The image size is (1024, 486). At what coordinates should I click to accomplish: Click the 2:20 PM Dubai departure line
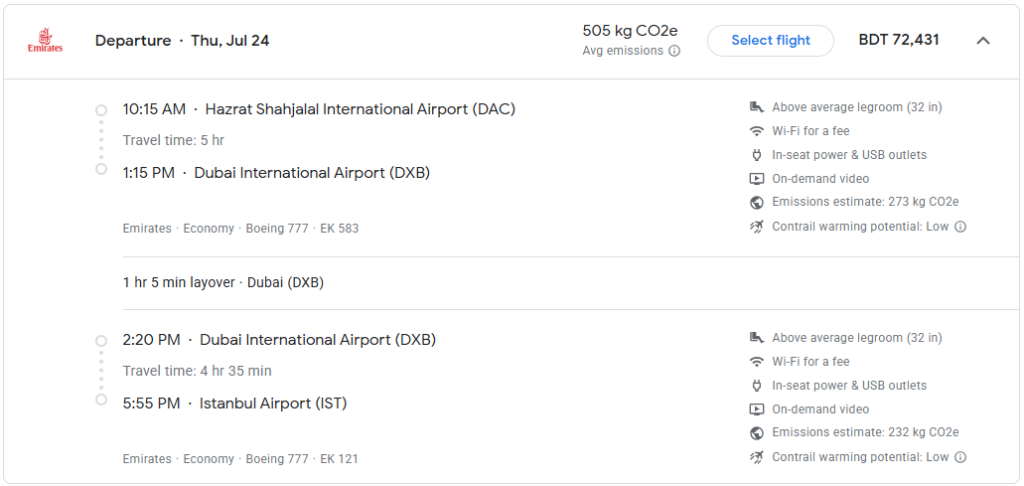[279, 340]
